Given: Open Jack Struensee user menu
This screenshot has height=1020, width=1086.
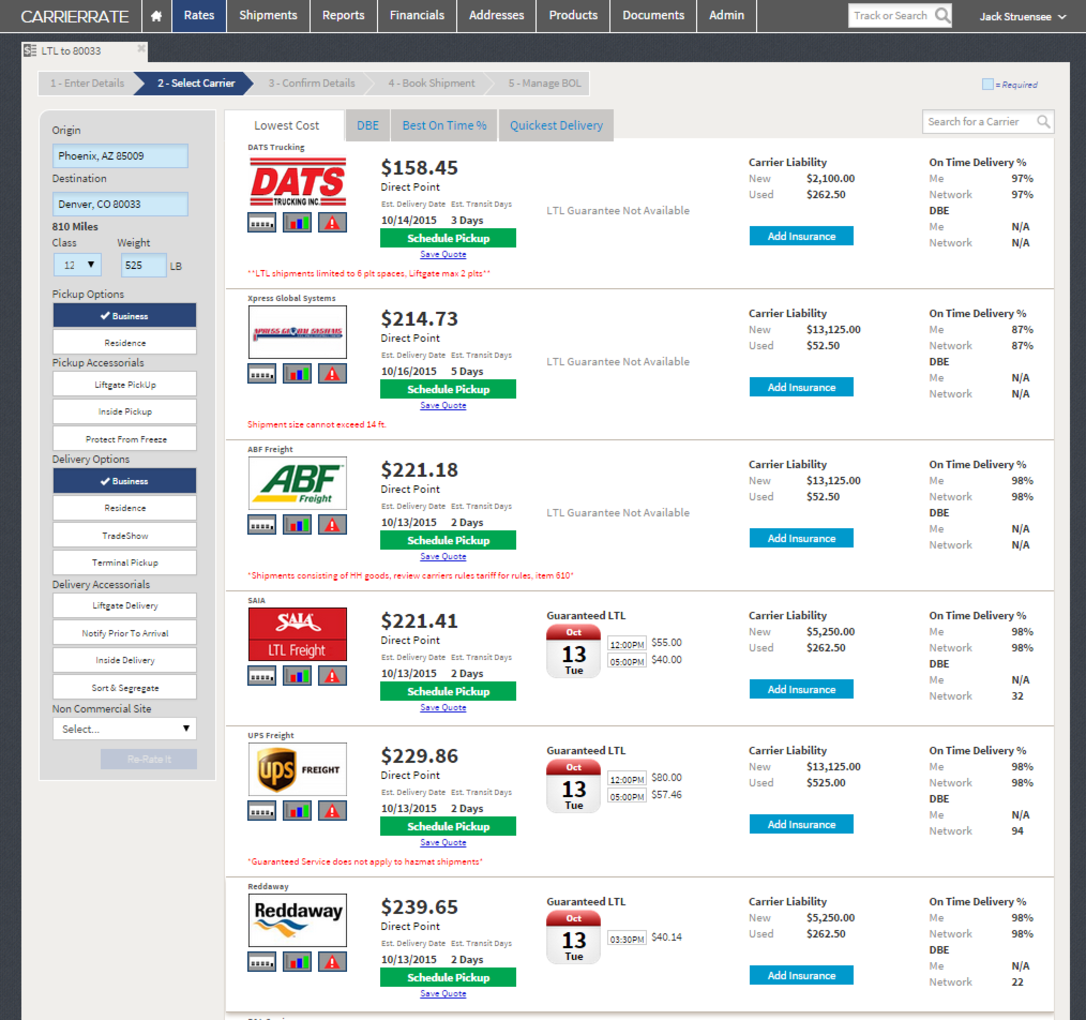Looking at the screenshot, I should pos(1022,16).
